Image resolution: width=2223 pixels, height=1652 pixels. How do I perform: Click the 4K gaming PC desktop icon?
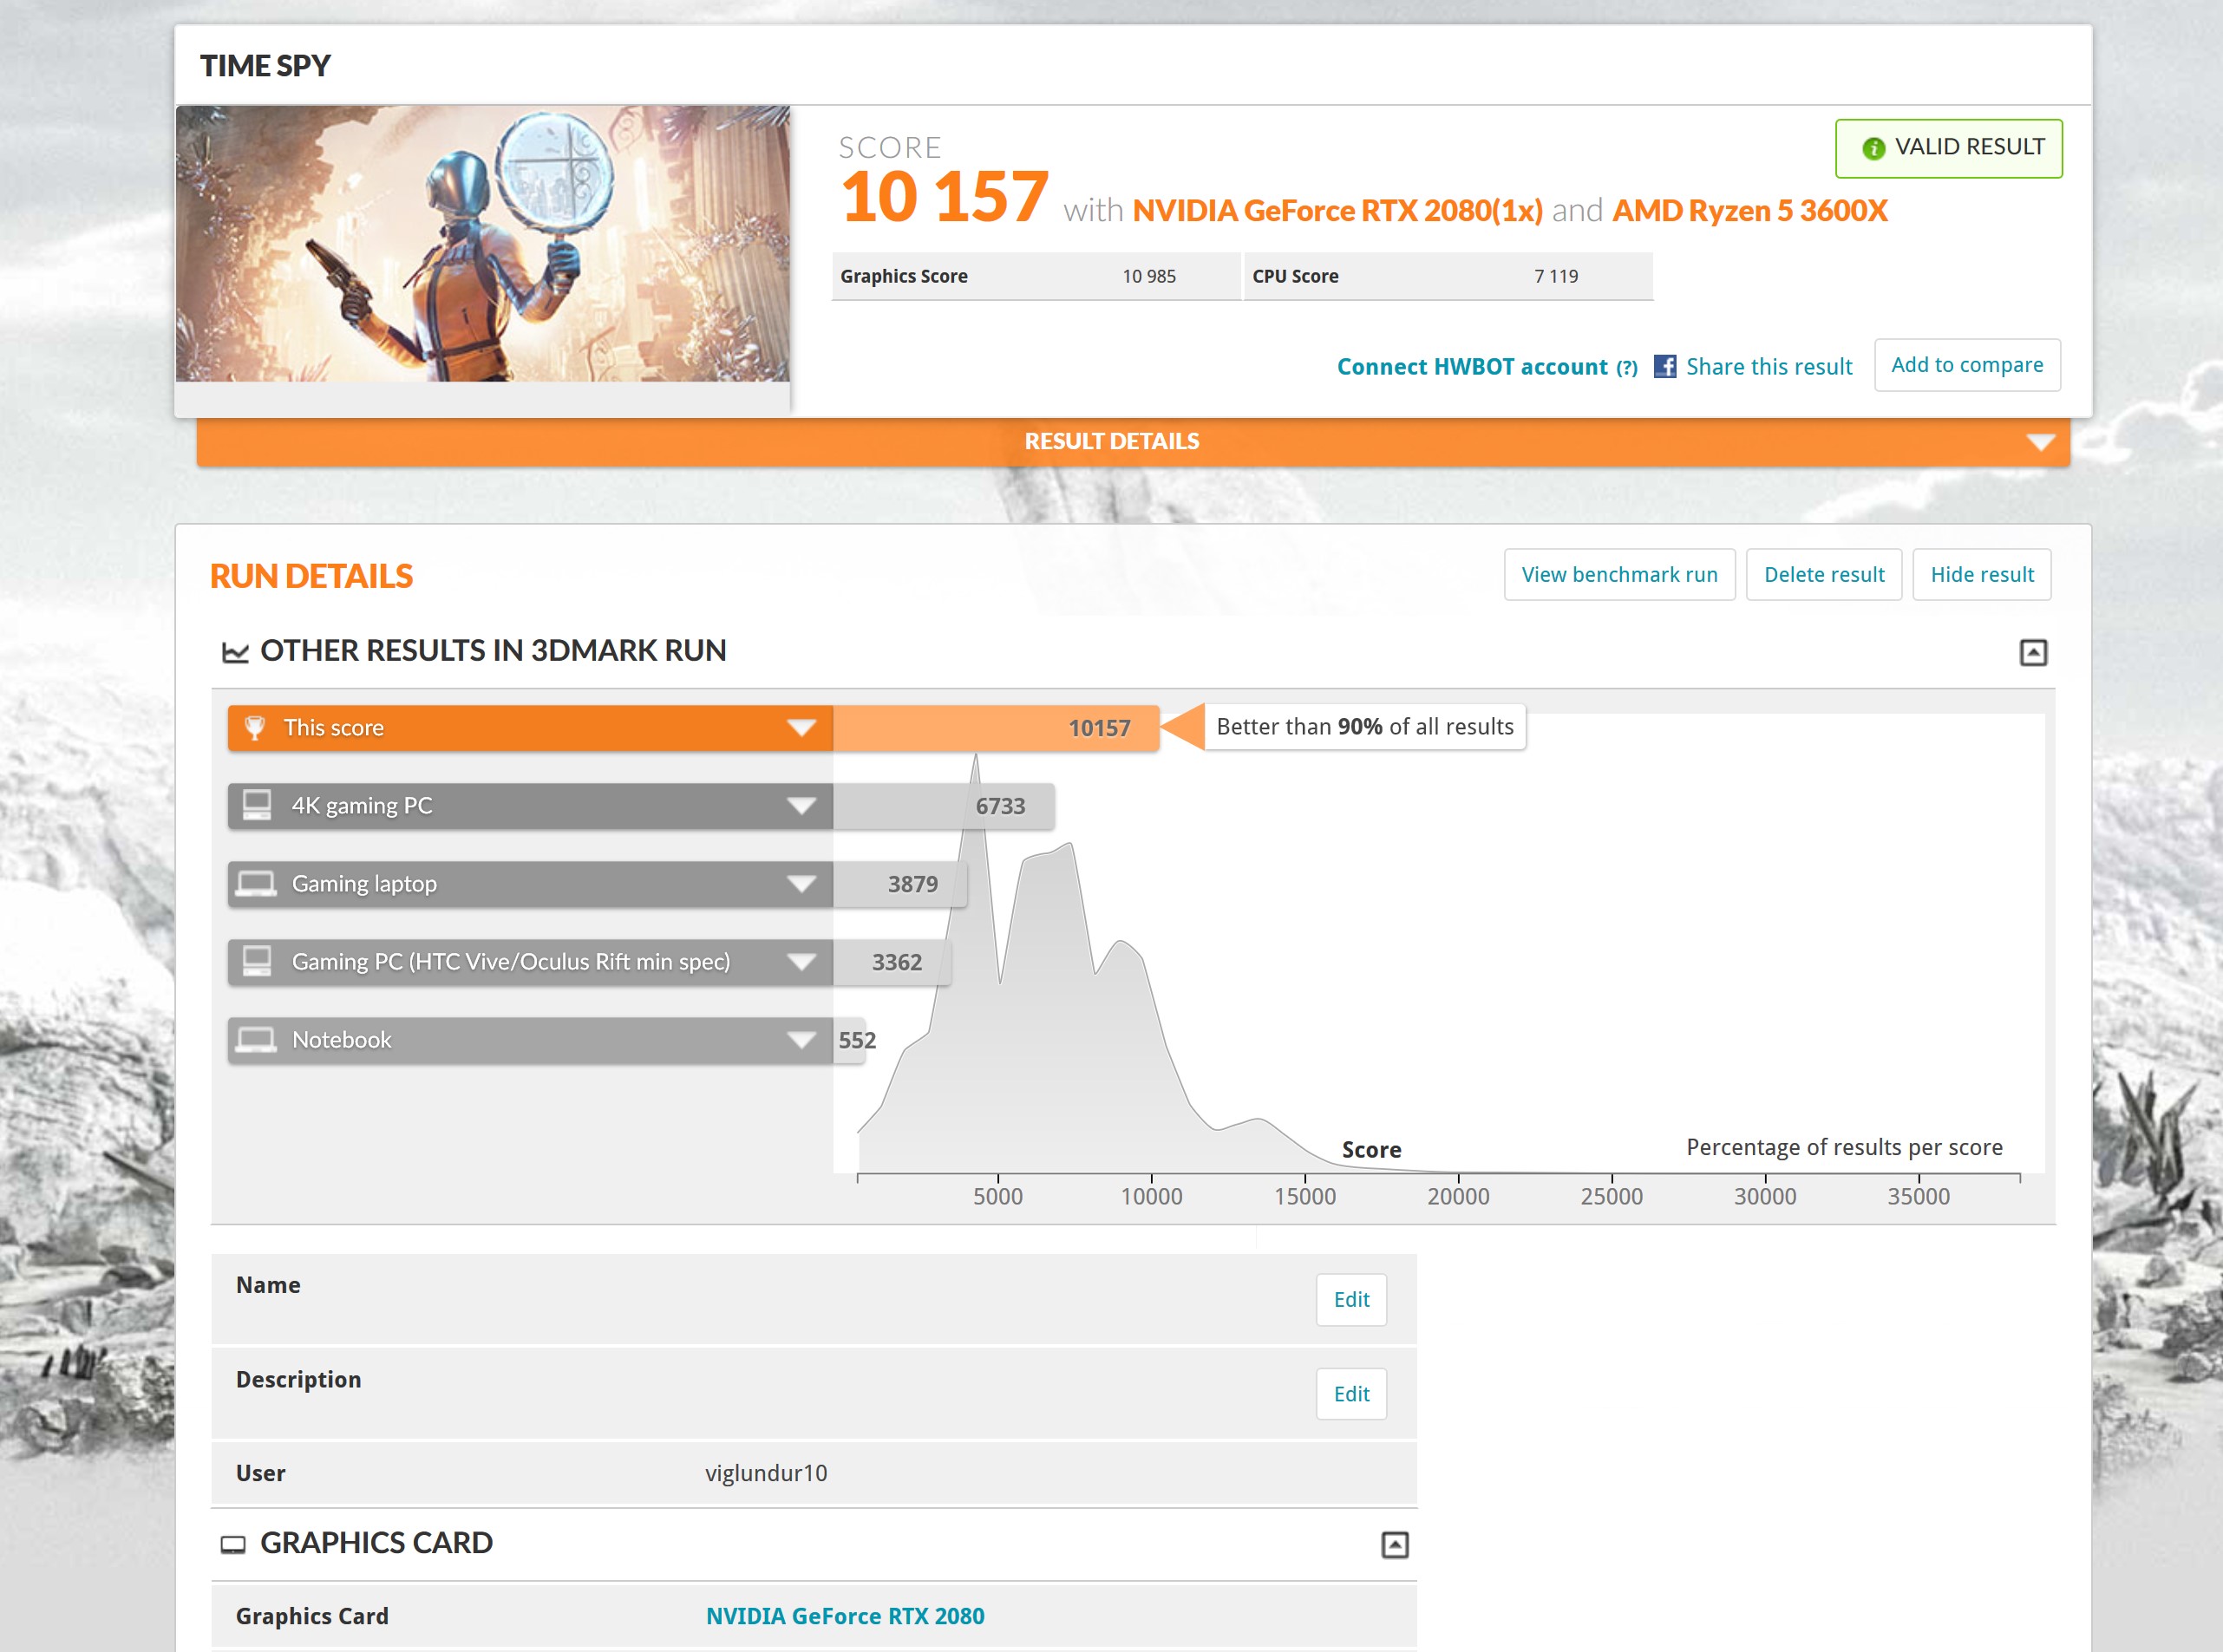(x=257, y=805)
